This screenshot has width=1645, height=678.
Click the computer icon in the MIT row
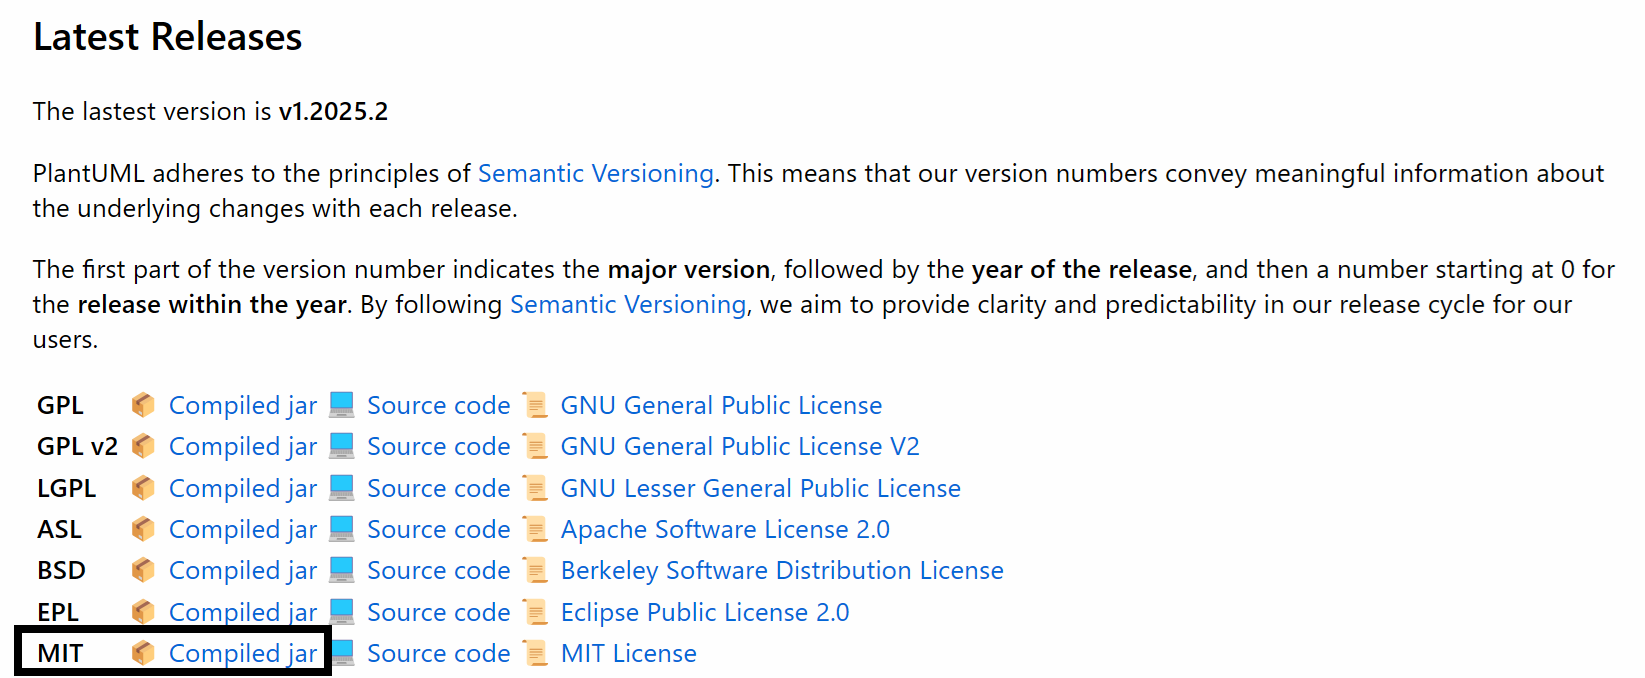342,652
